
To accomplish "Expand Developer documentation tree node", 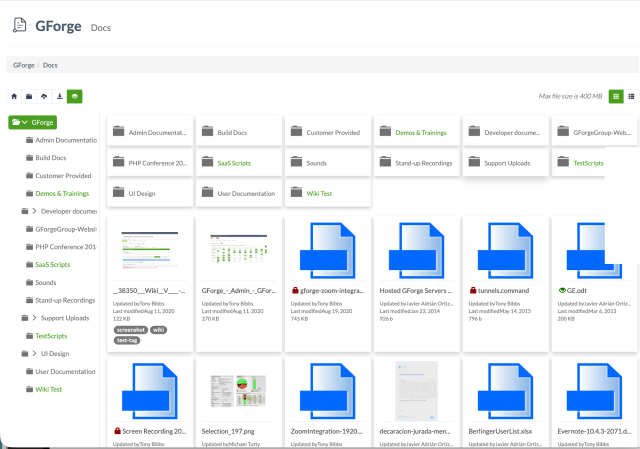I will point(34,211).
